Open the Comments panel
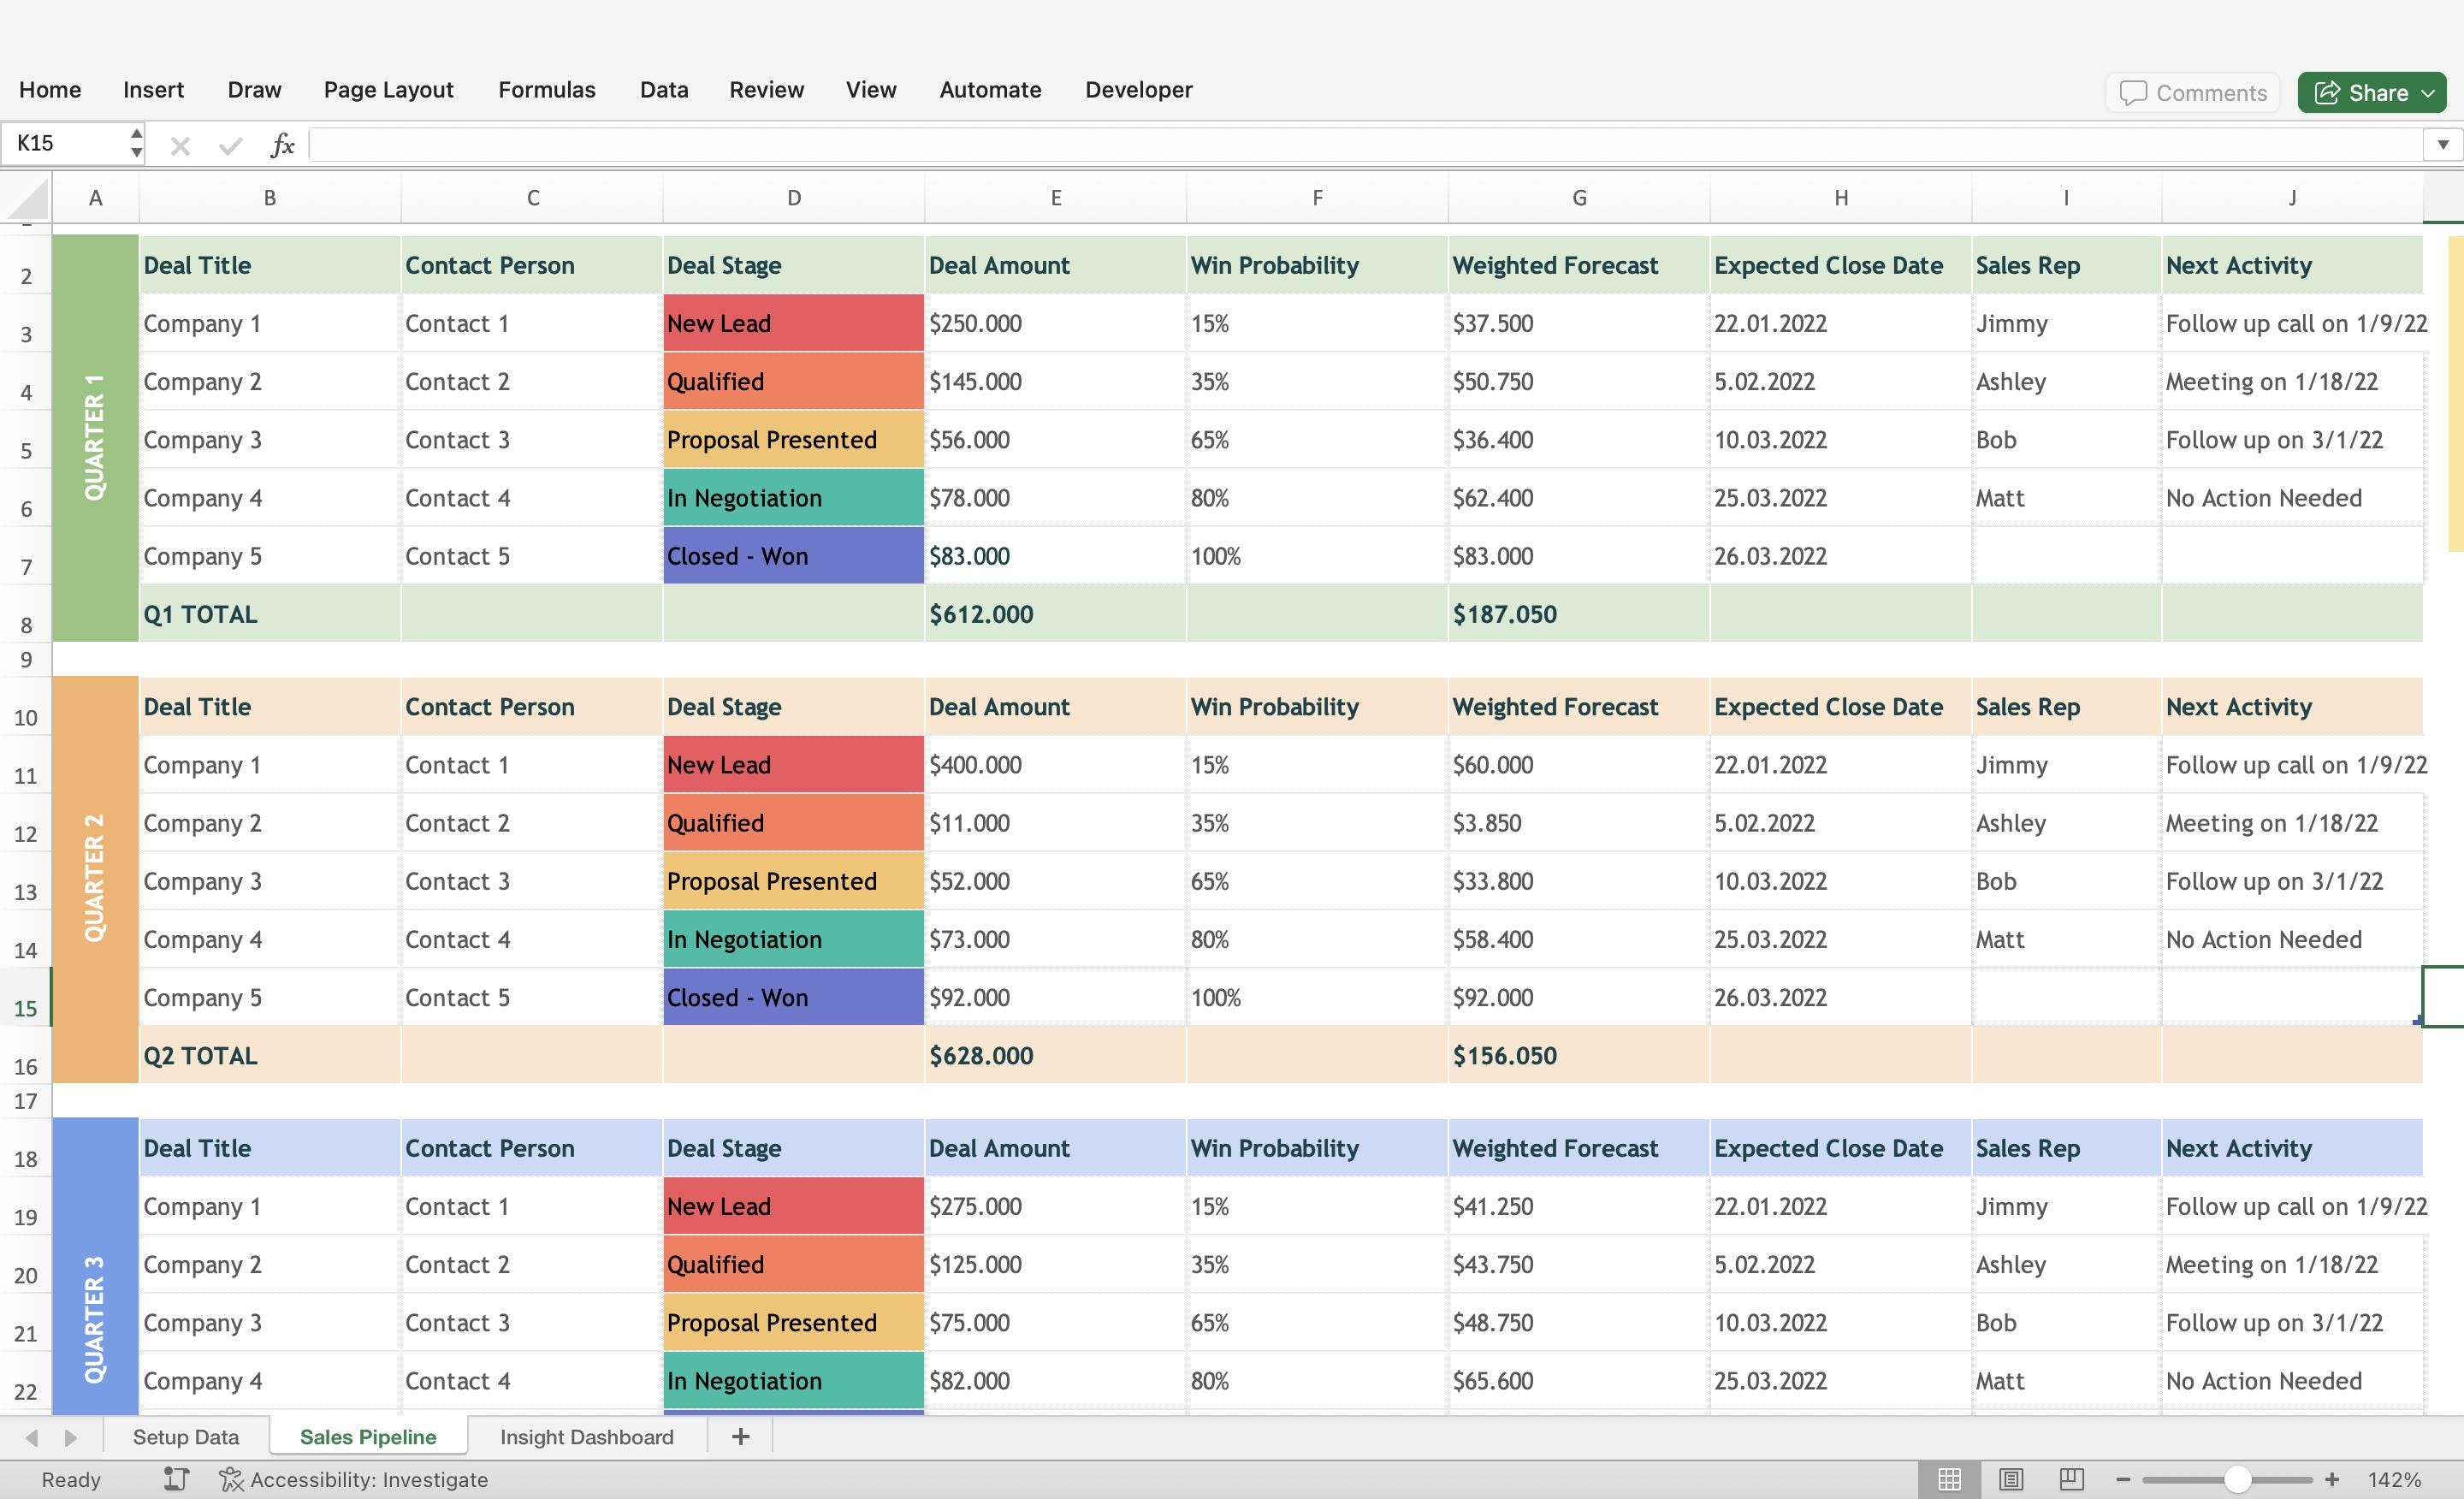Screen dimensions: 2464x1499 [2192, 92]
